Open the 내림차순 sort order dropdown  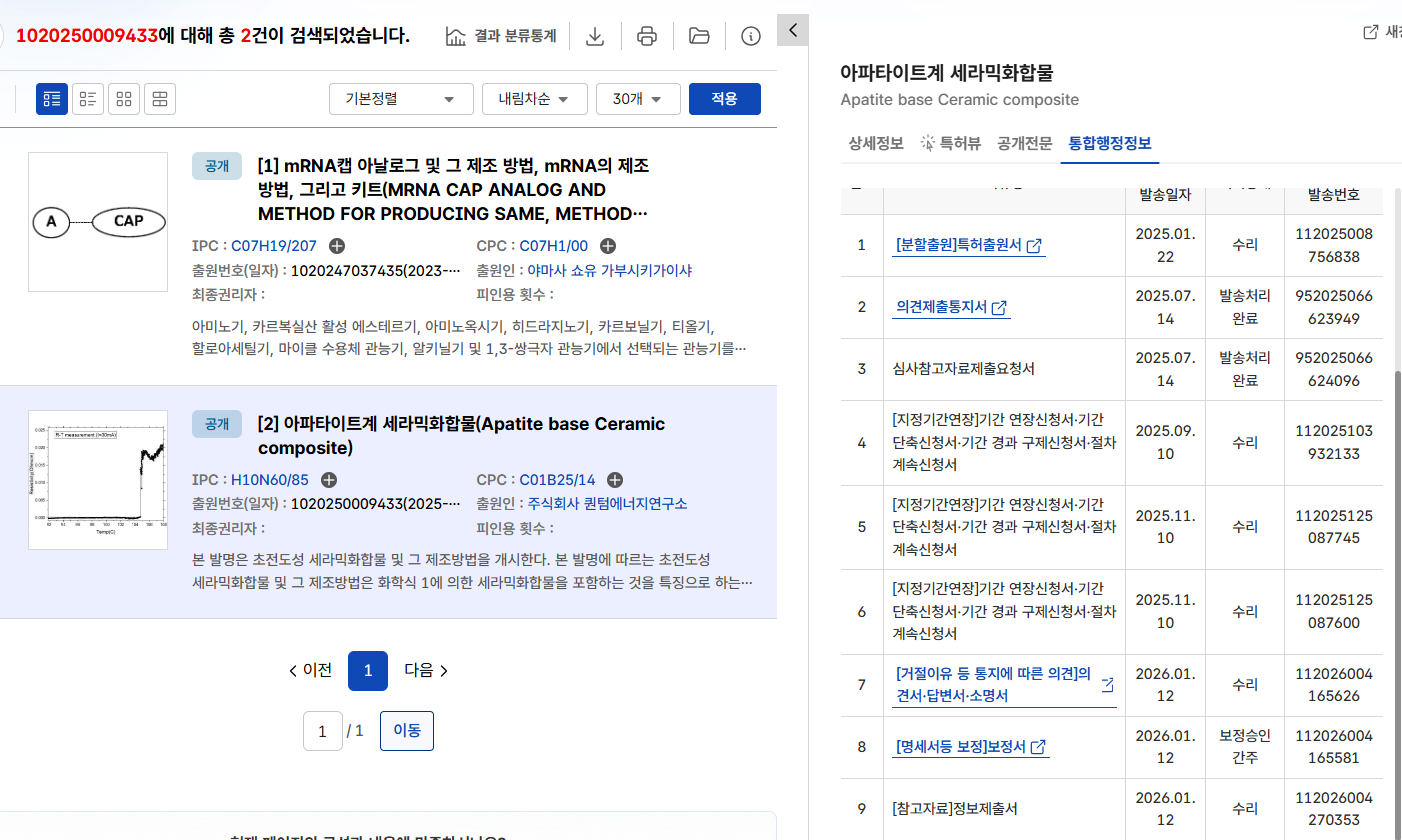[535, 98]
